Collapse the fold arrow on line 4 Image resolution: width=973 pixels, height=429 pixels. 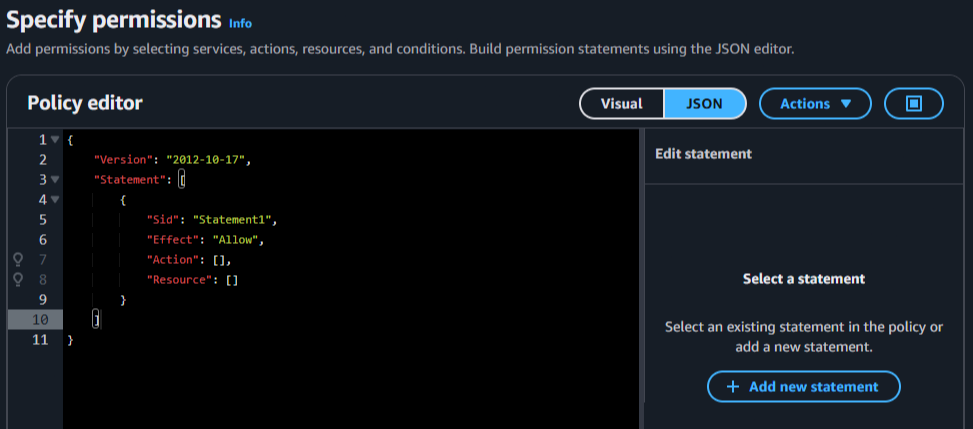[55, 199]
